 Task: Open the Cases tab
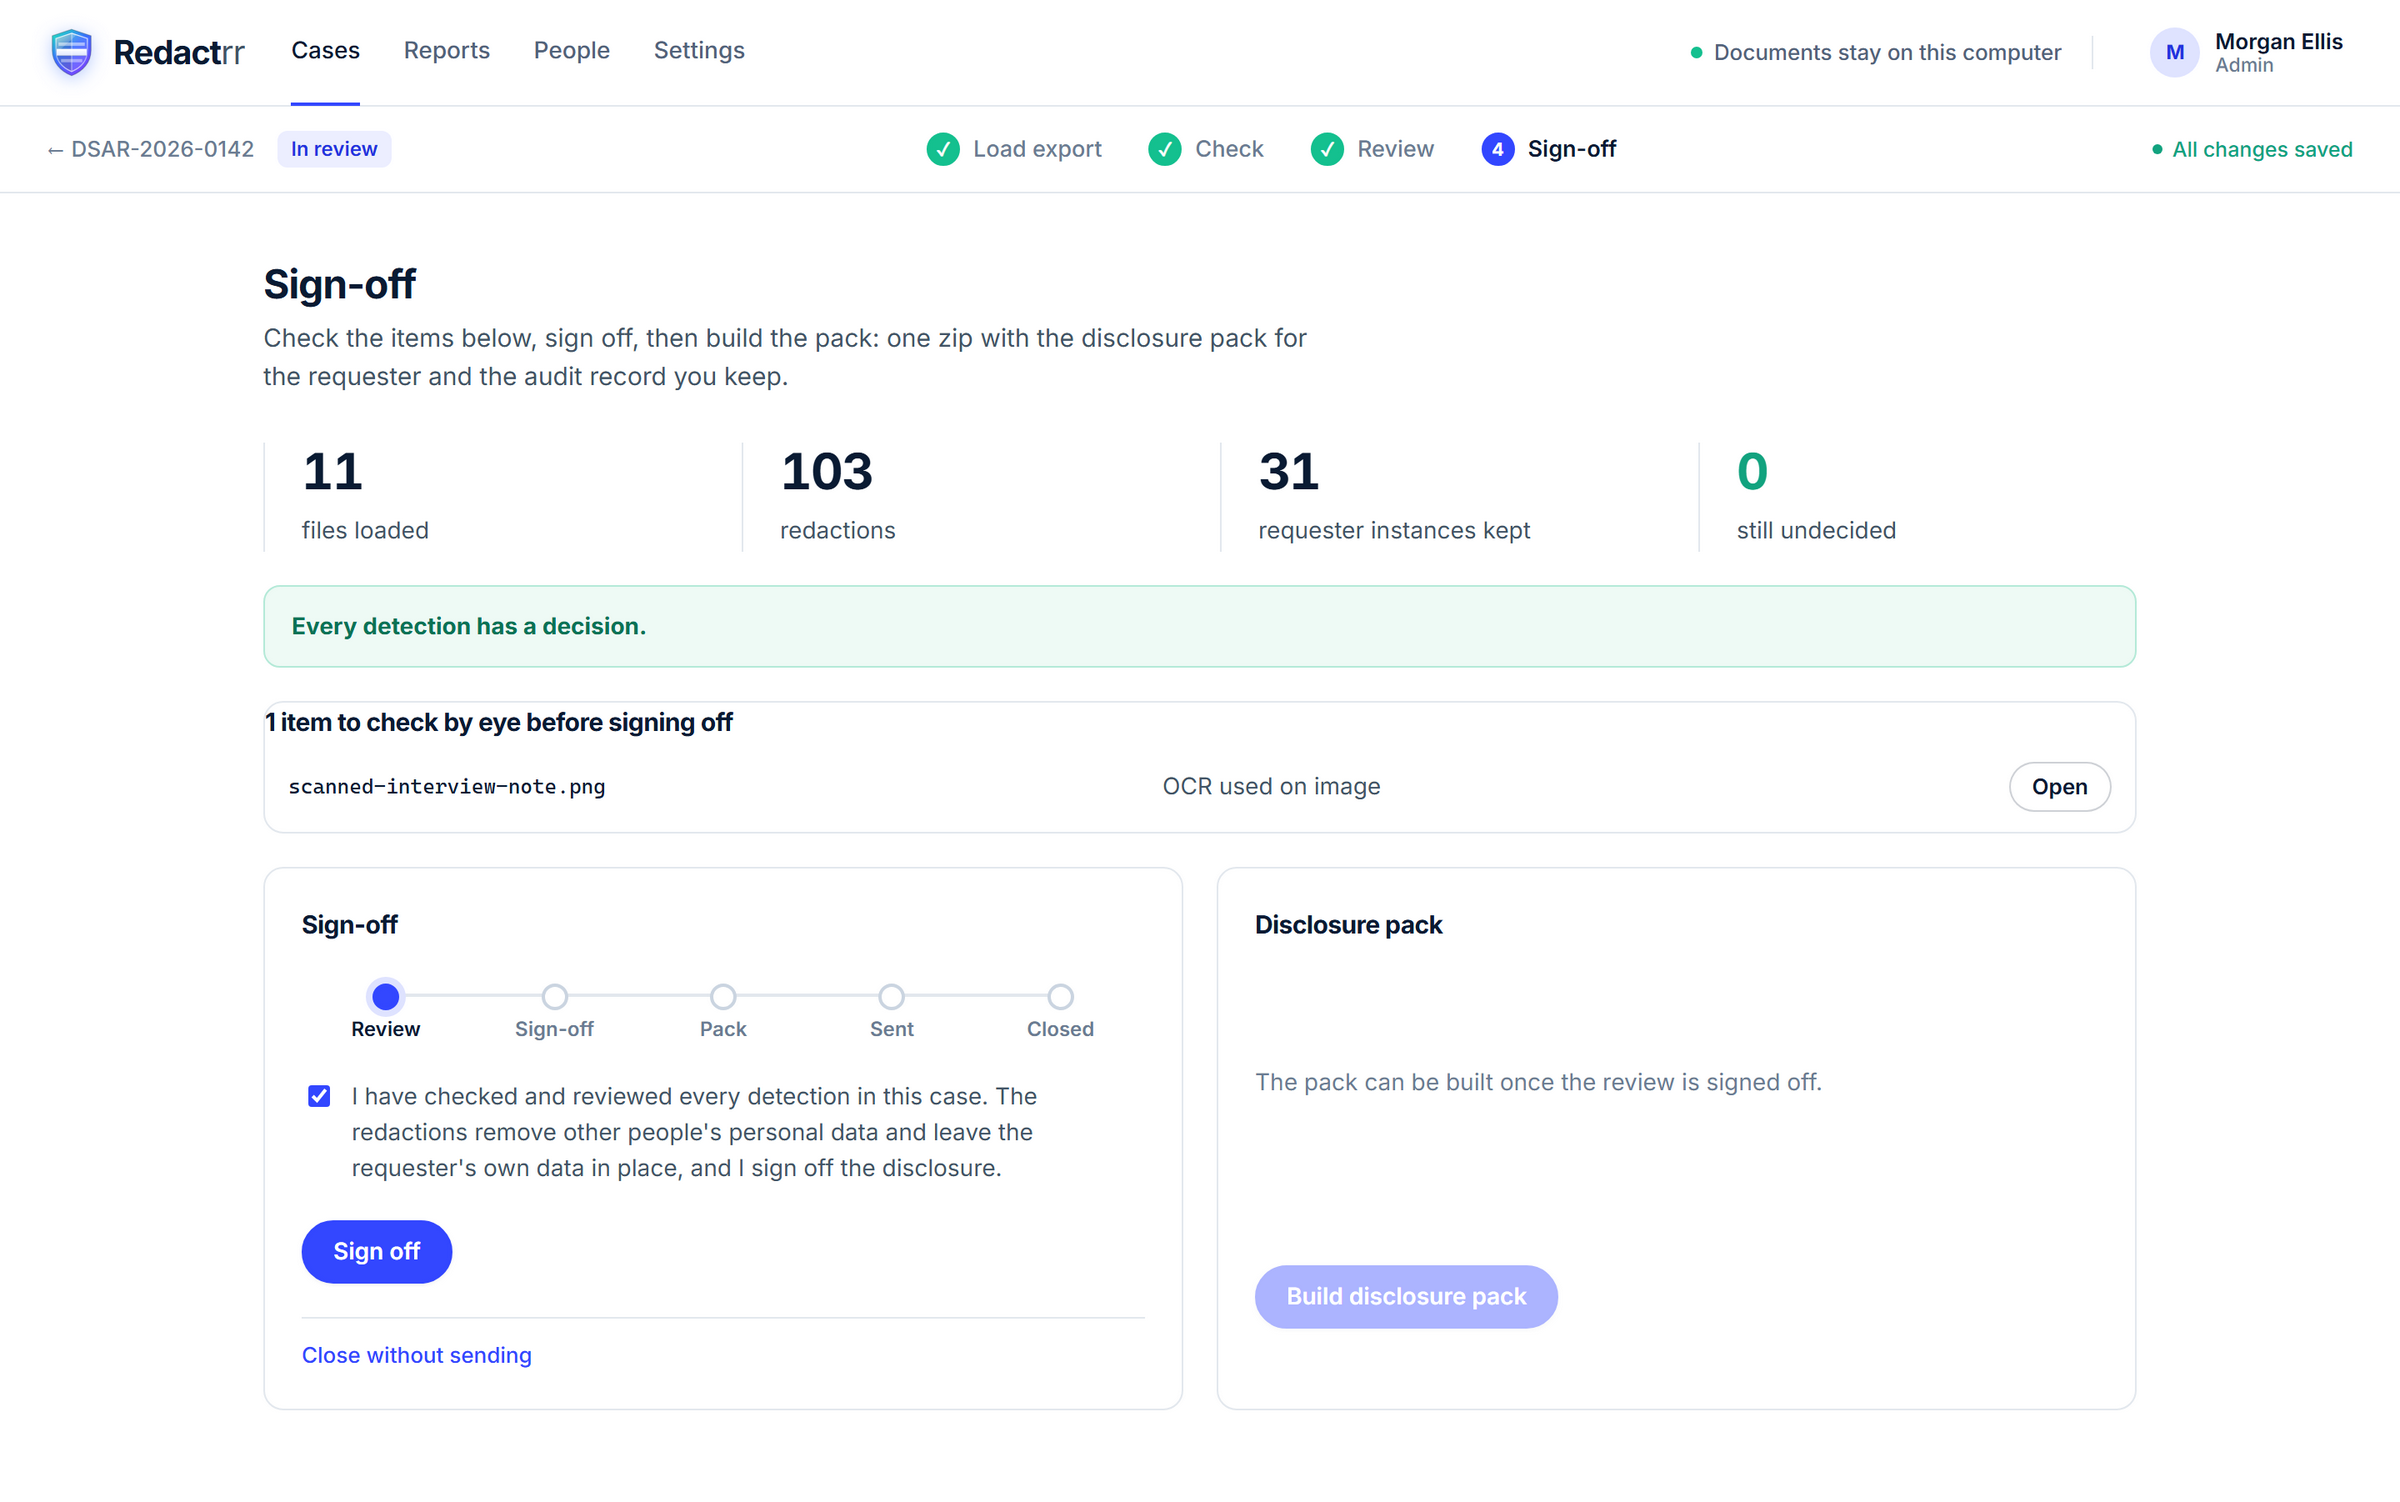pyautogui.click(x=325, y=50)
